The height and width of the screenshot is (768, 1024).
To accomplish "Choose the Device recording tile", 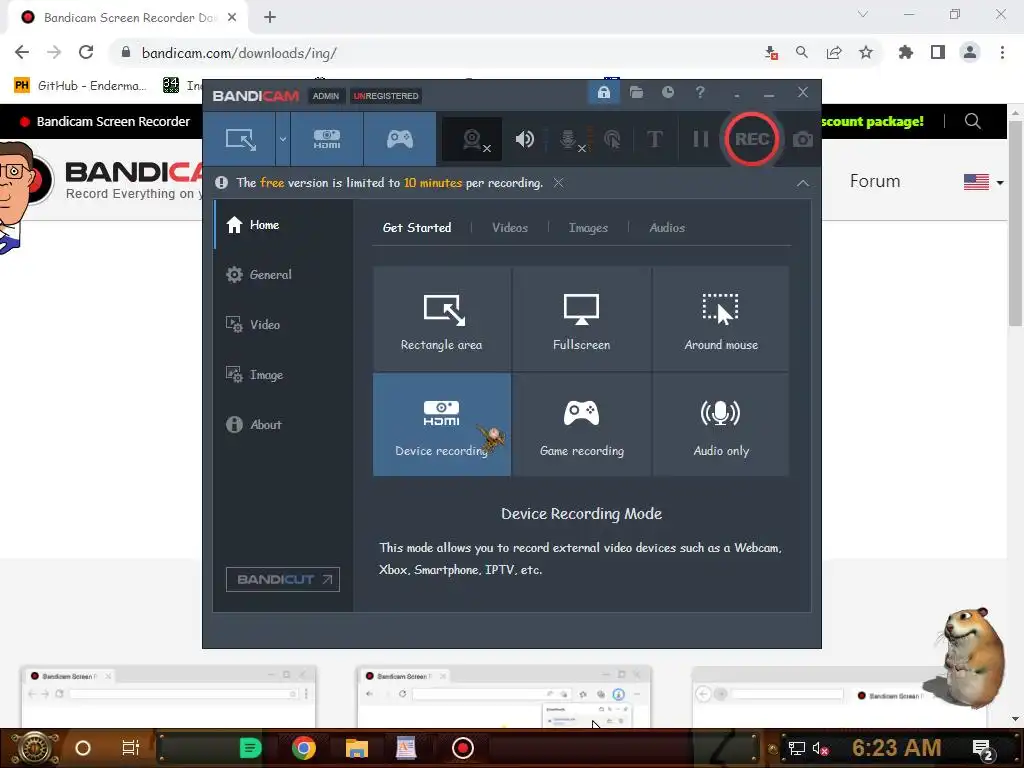I will point(441,424).
